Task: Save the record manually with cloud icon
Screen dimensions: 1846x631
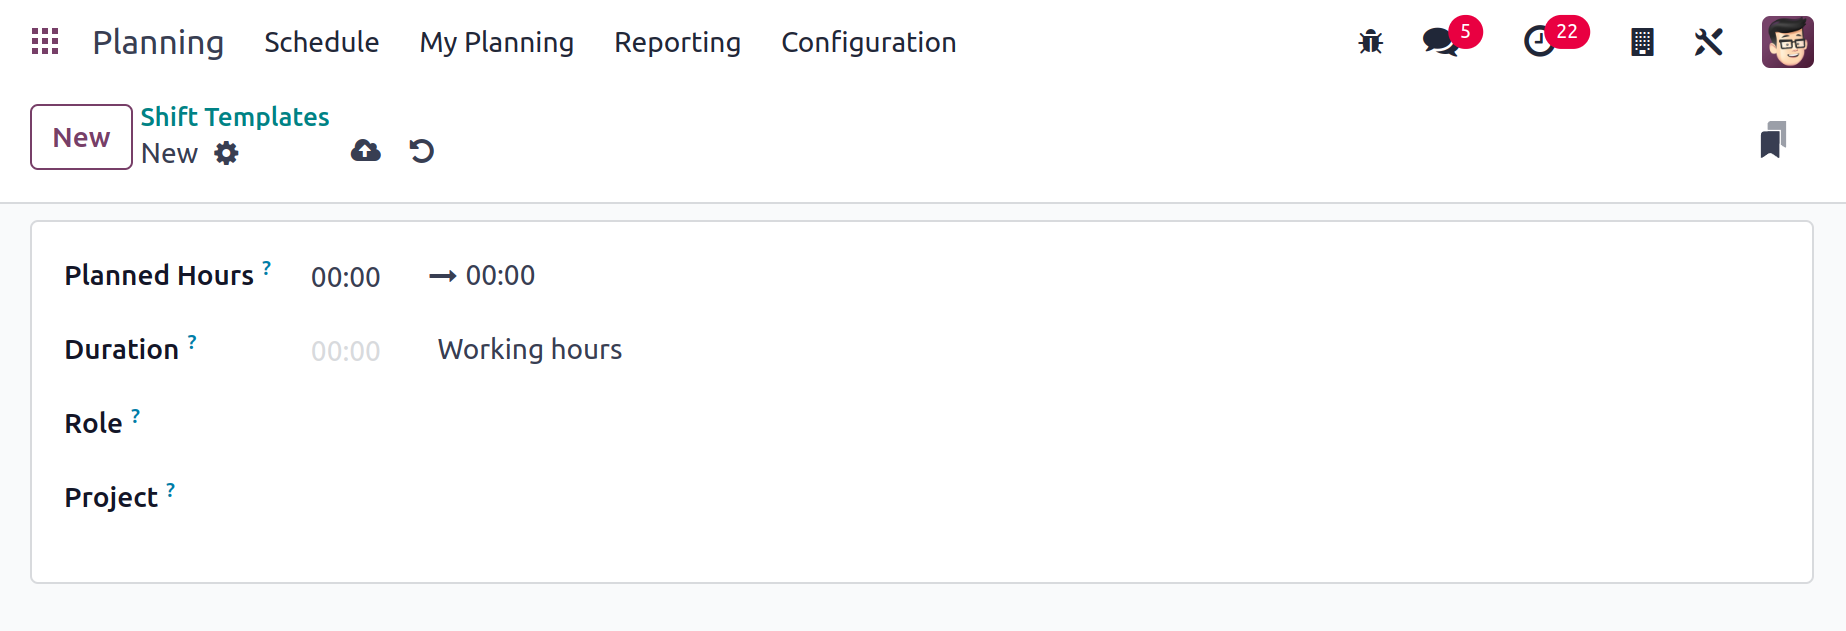Action: point(366,151)
